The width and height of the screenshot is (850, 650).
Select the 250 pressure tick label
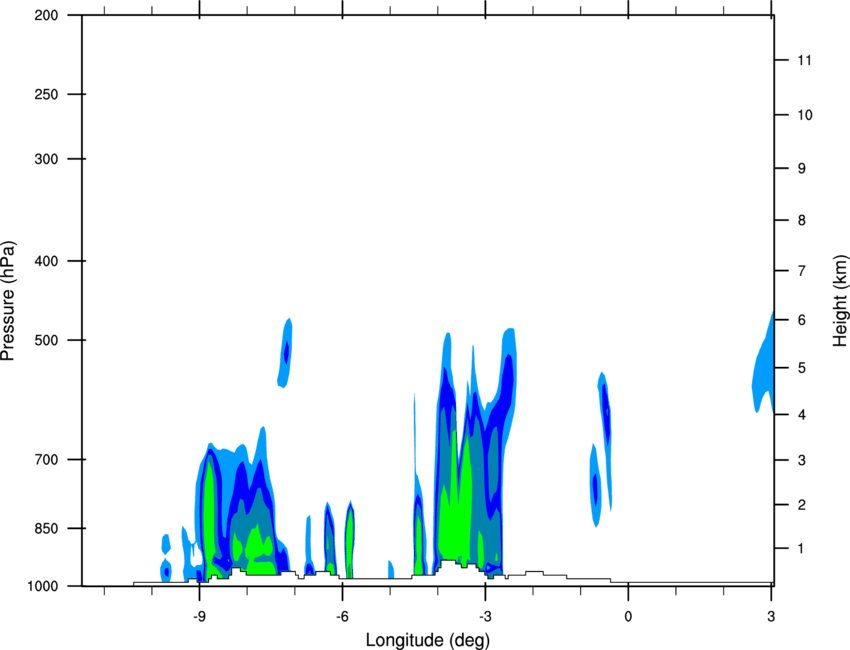[46, 94]
